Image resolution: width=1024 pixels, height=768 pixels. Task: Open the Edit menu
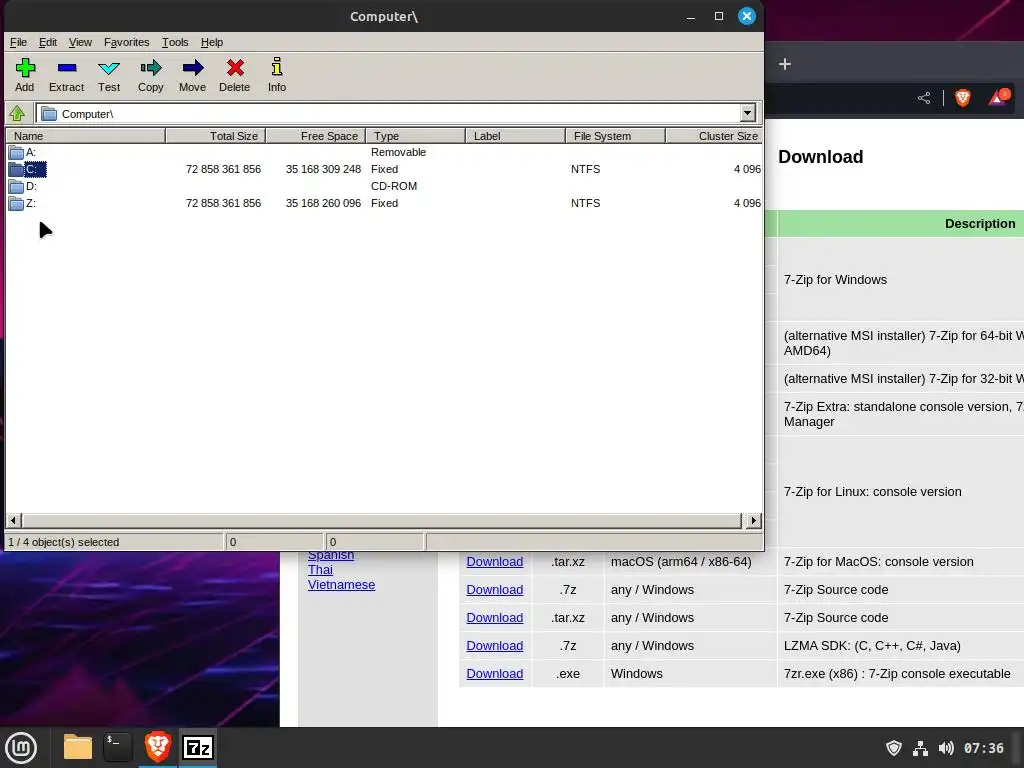point(48,42)
